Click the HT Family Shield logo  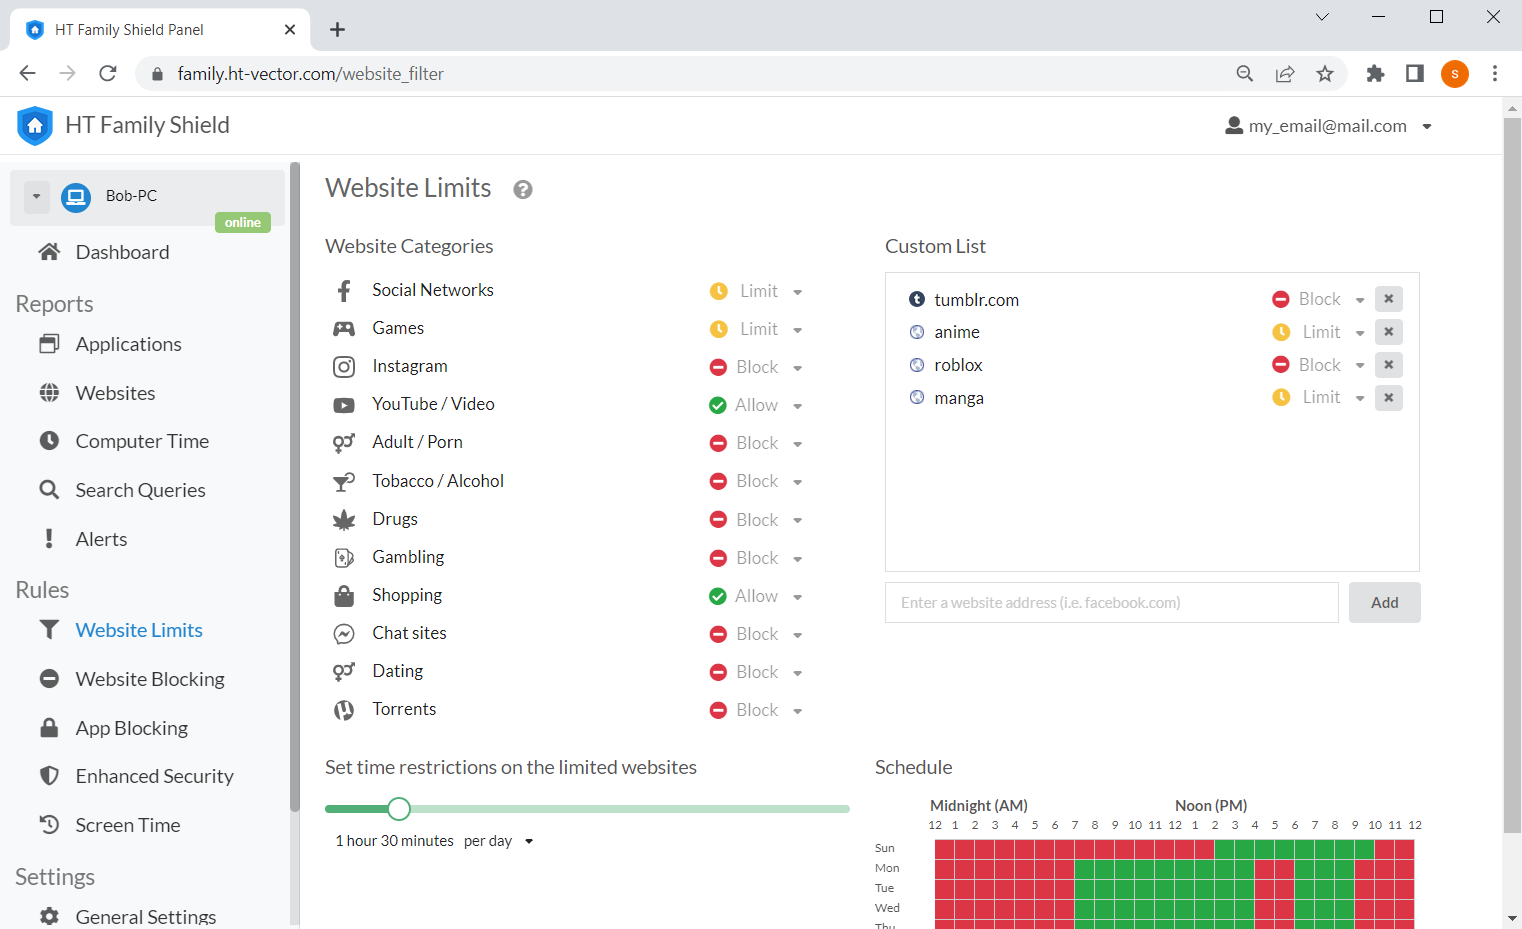35,125
